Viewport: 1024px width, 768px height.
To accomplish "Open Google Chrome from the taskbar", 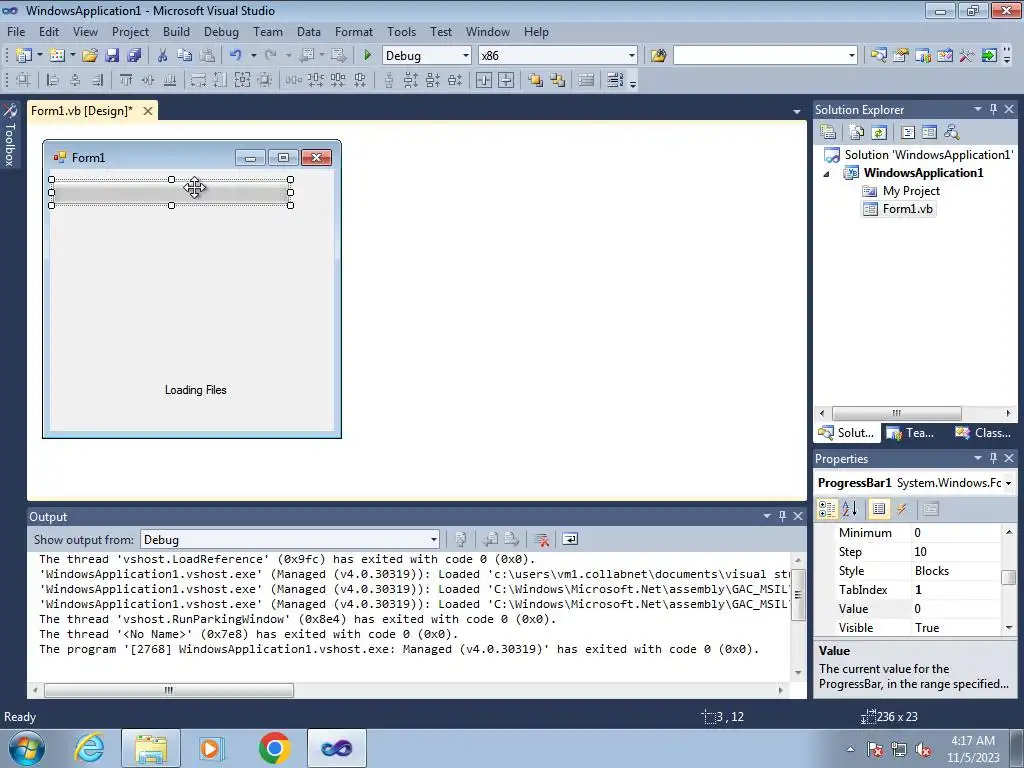I will (274, 748).
